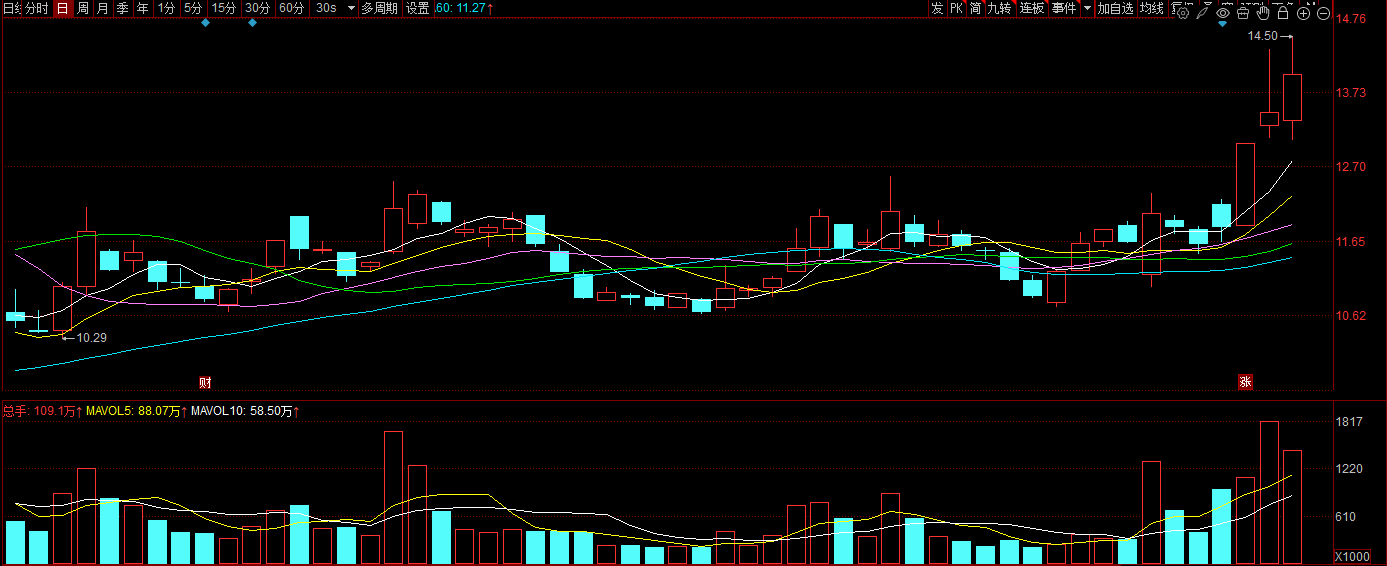Select the hand pan tool icon

(1262, 13)
